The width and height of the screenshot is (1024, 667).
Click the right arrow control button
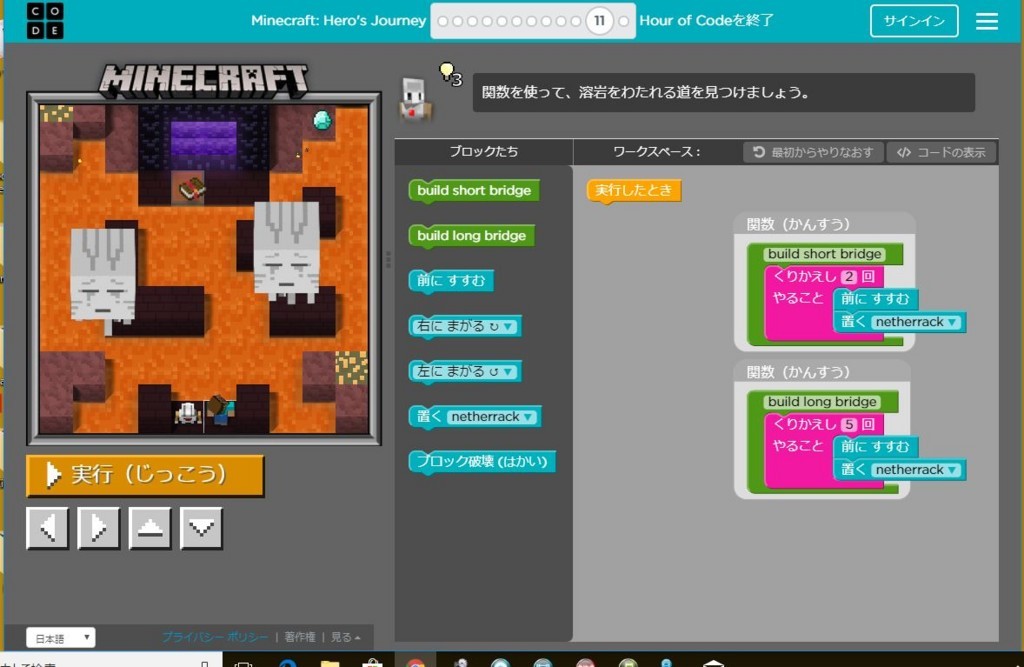pyautogui.click(x=99, y=528)
